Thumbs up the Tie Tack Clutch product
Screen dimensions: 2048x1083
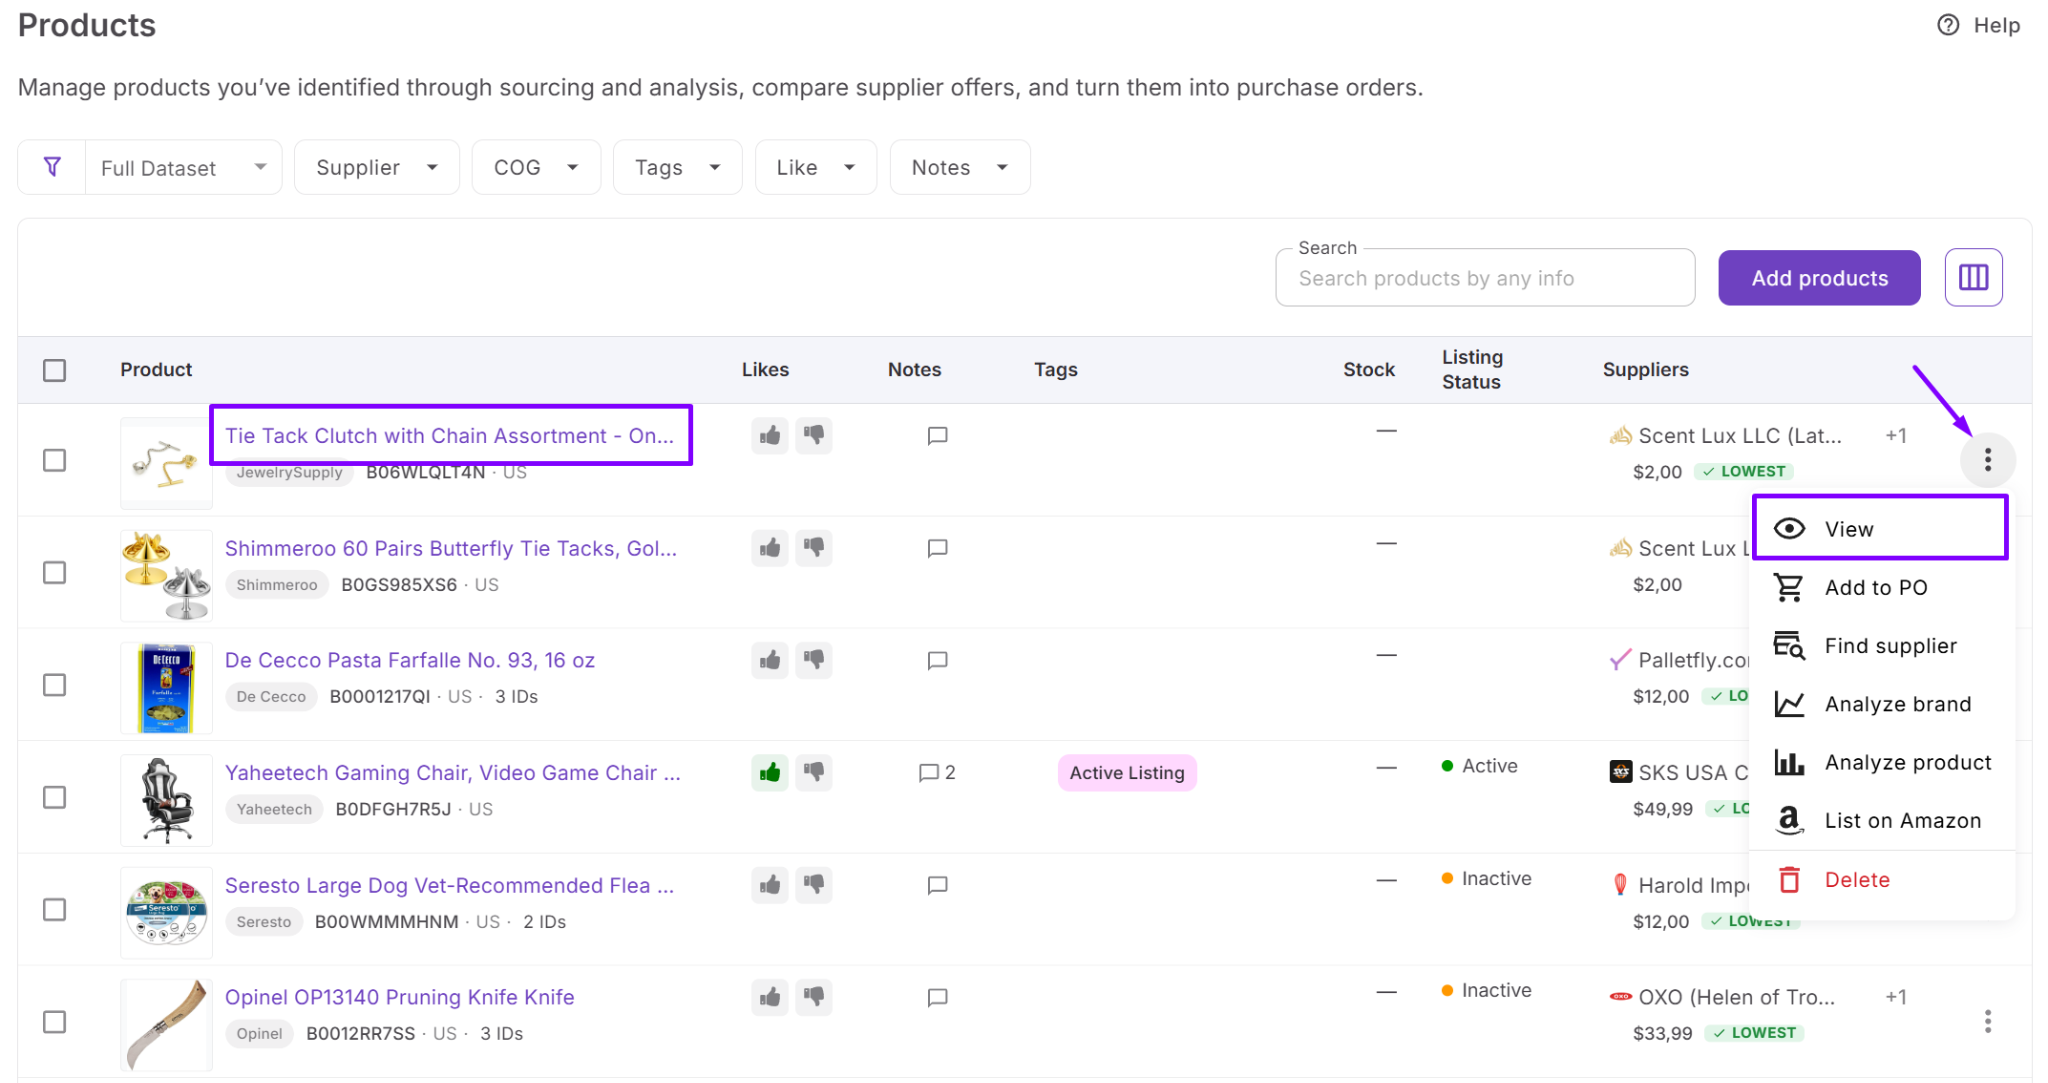pos(770,435)
